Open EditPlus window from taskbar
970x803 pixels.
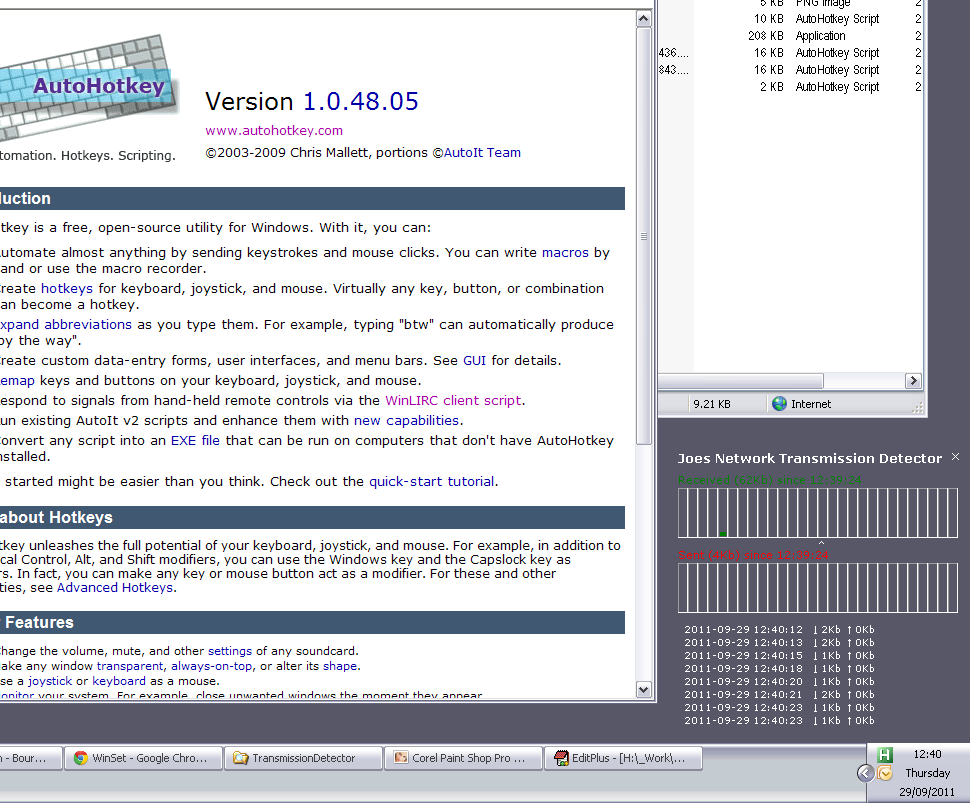coord(622,758)
